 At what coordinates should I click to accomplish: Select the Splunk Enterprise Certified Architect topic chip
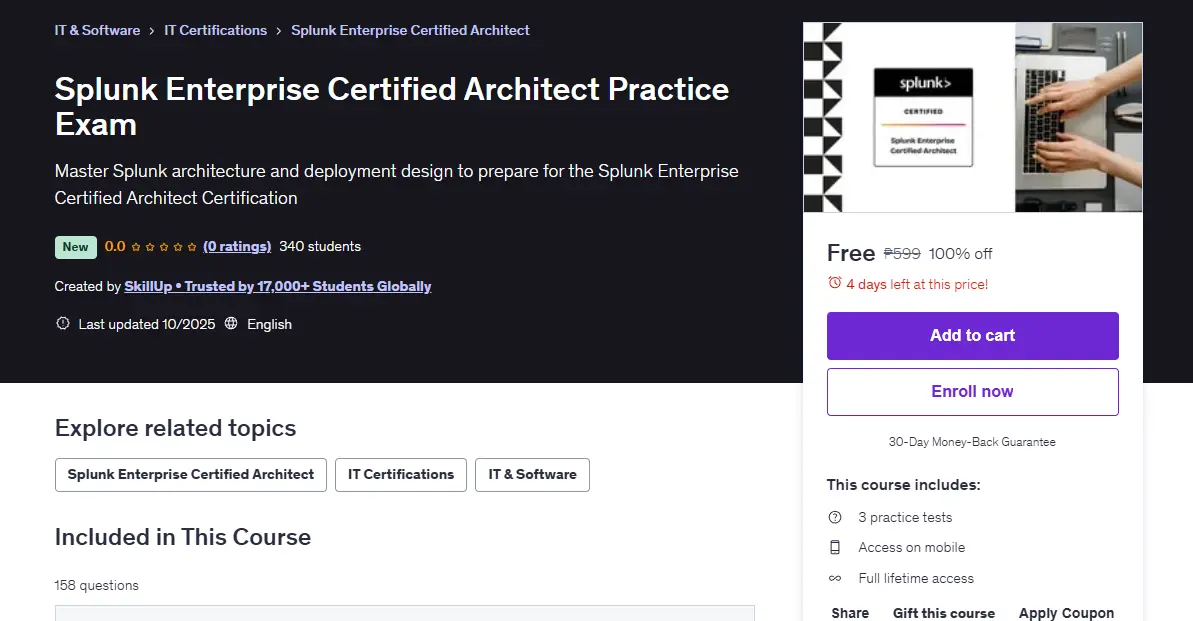pyautogui.click(x=190, y=475)
